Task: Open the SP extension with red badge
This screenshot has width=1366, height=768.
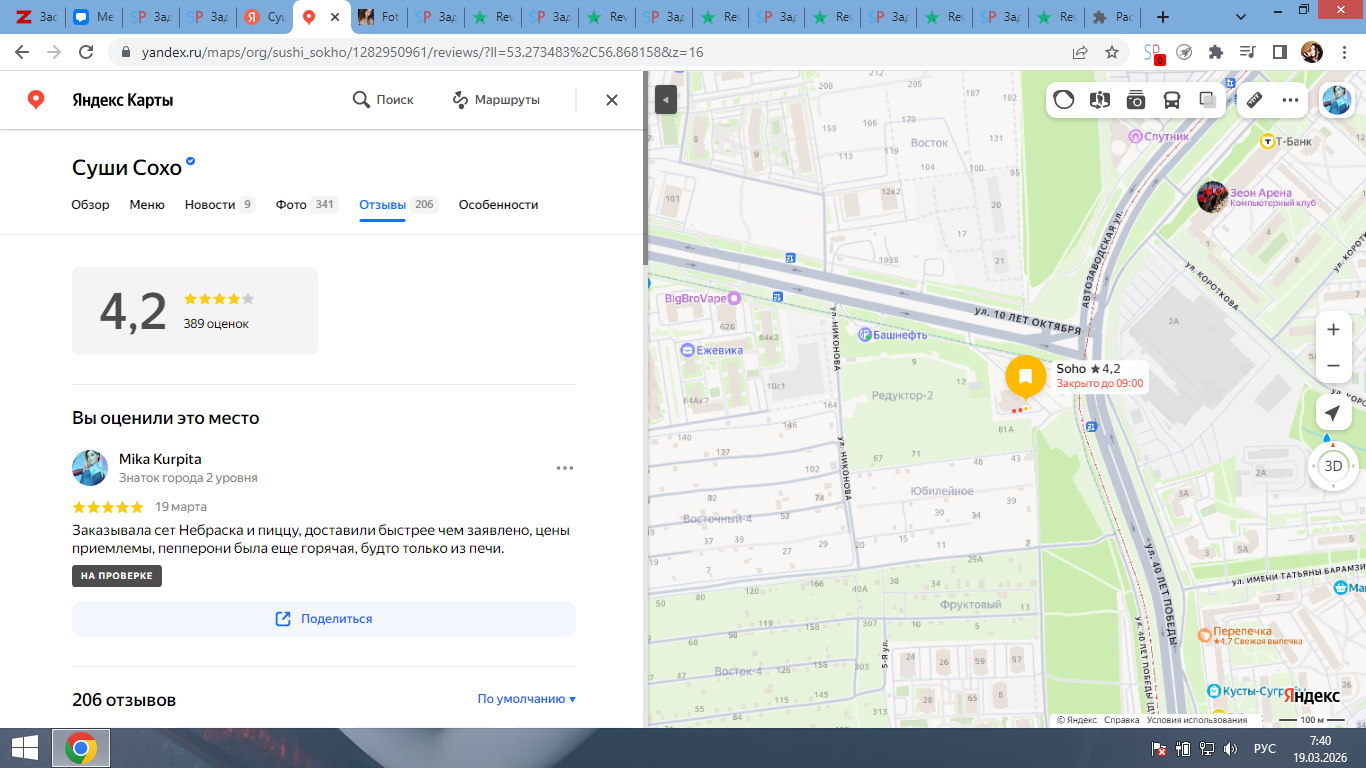Action: (1153, 53)
